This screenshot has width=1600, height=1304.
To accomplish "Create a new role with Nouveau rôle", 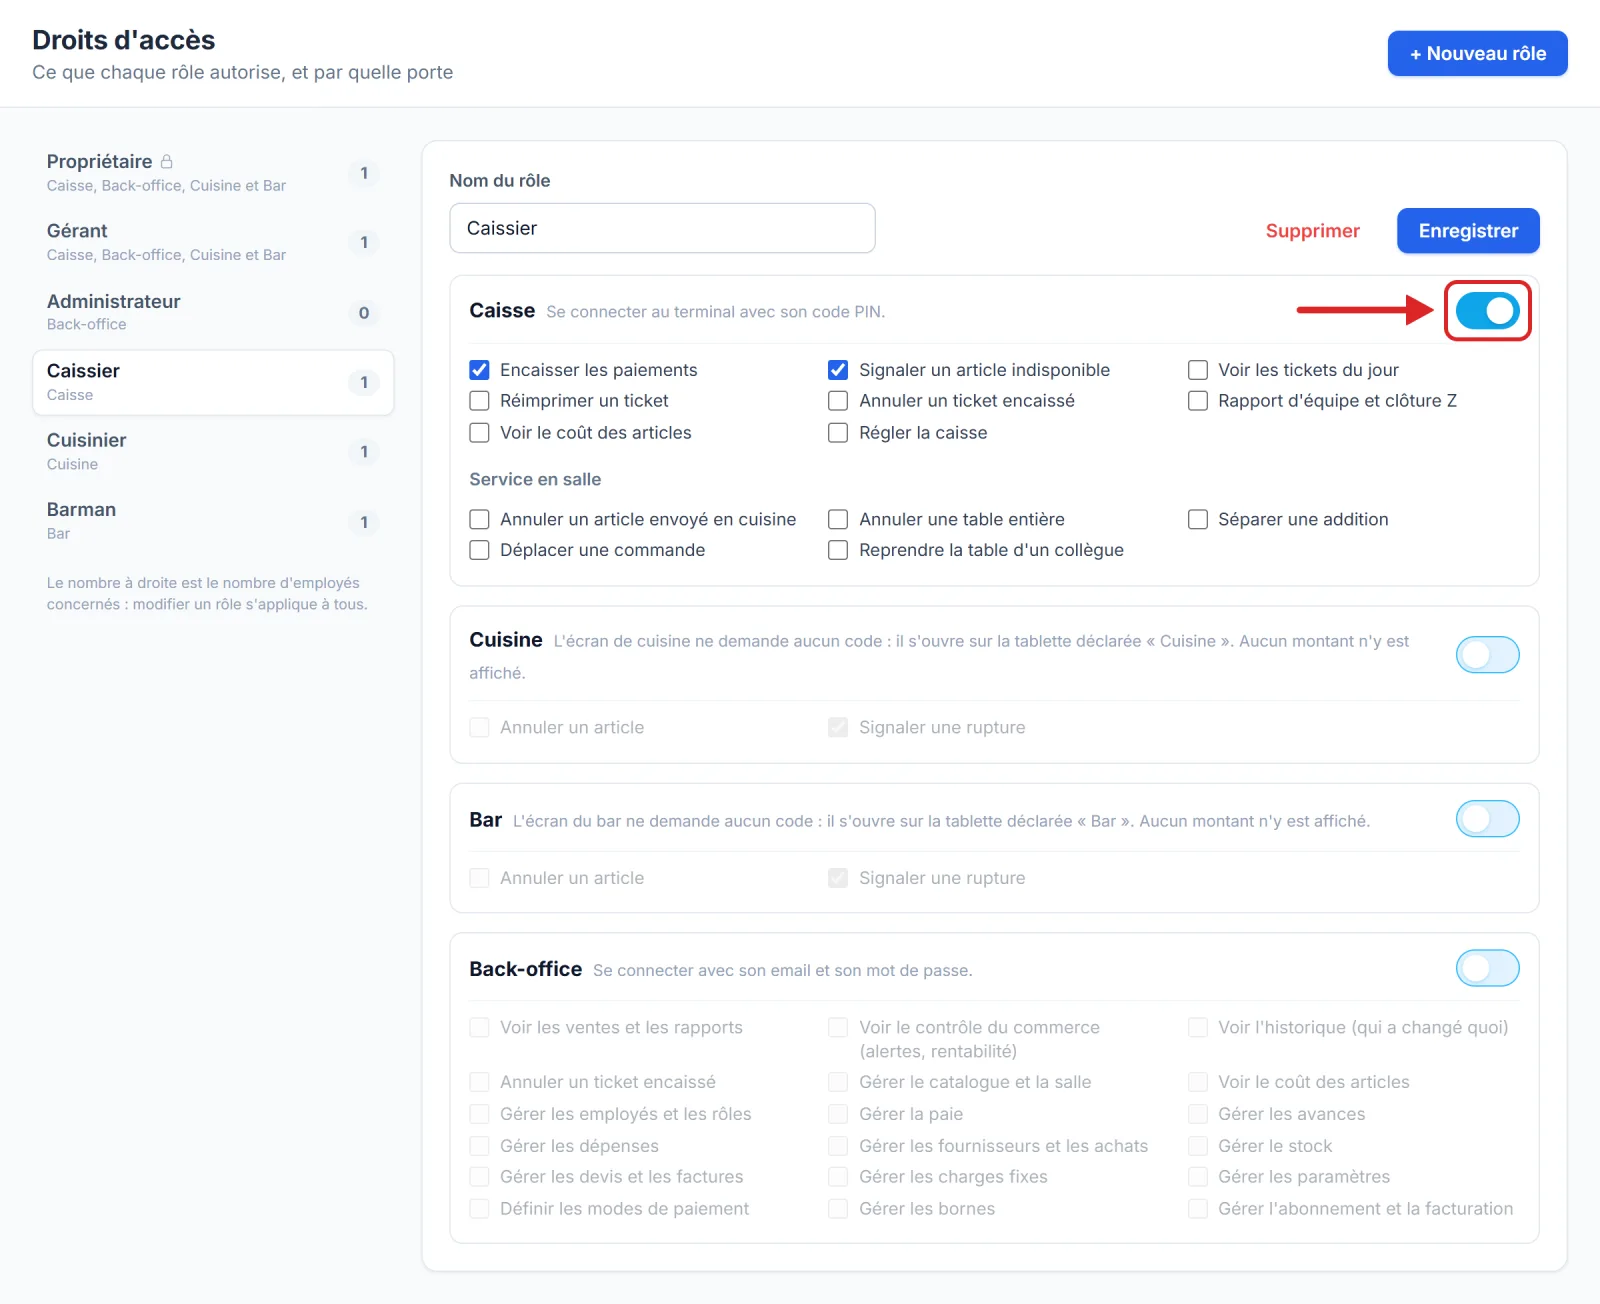I will pyautogui.click(x=1477, y=53).
